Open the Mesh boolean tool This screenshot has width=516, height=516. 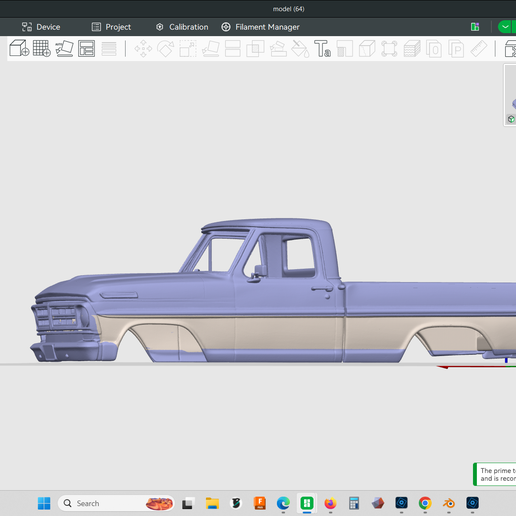(255, 49)
